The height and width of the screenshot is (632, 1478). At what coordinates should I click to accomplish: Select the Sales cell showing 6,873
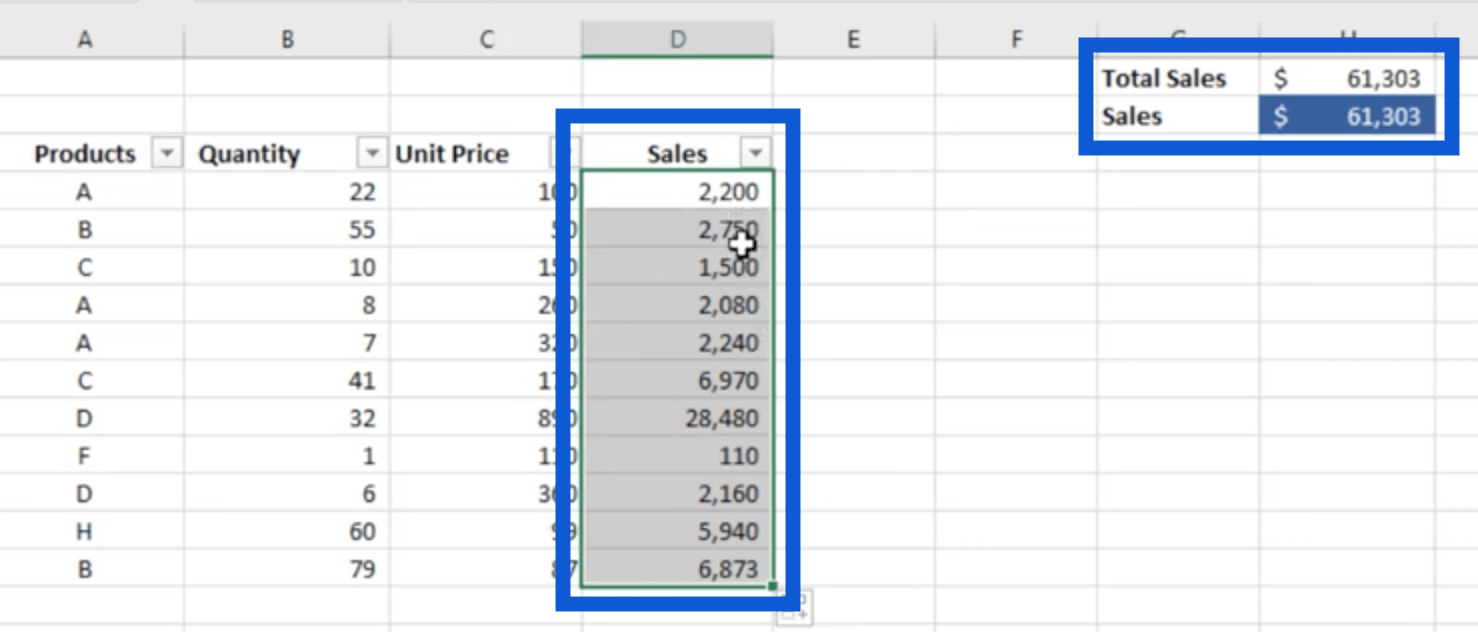pos(678,569)
